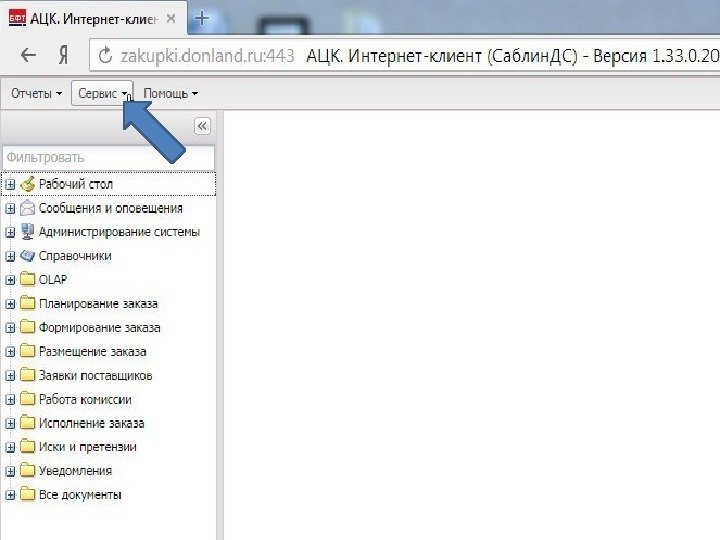Viewport: 720px width, 540px height.
Task: Select the Заявки поставщиков label
Action: click(96, 376)
